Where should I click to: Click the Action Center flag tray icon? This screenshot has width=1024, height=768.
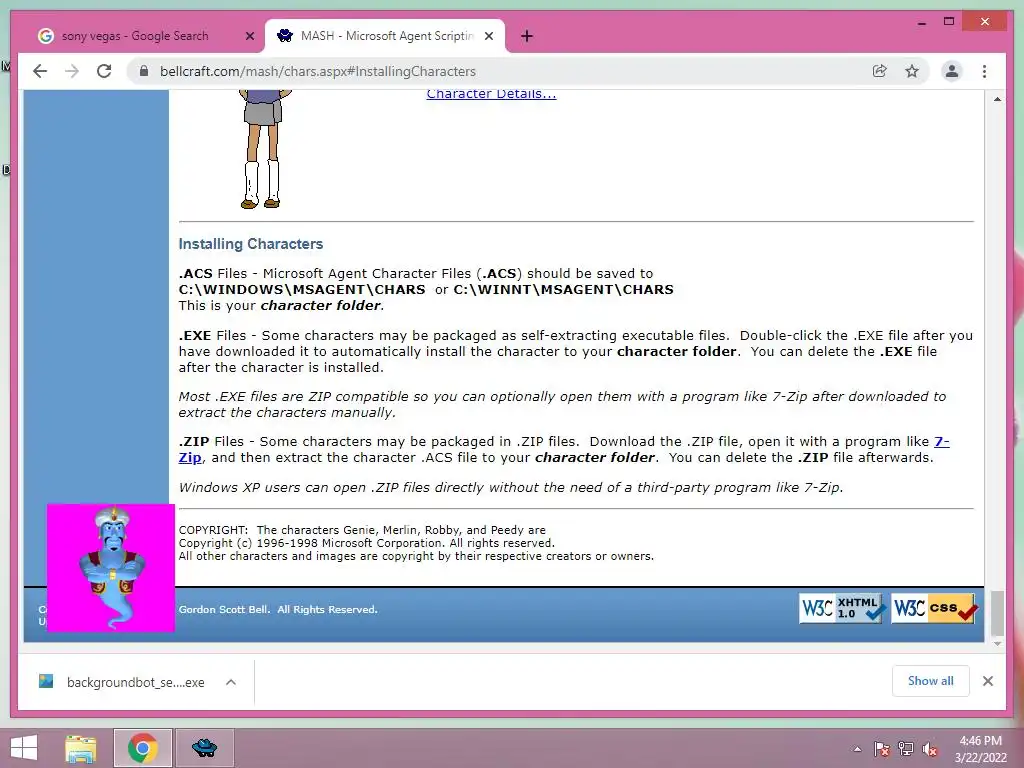(882, 749)
